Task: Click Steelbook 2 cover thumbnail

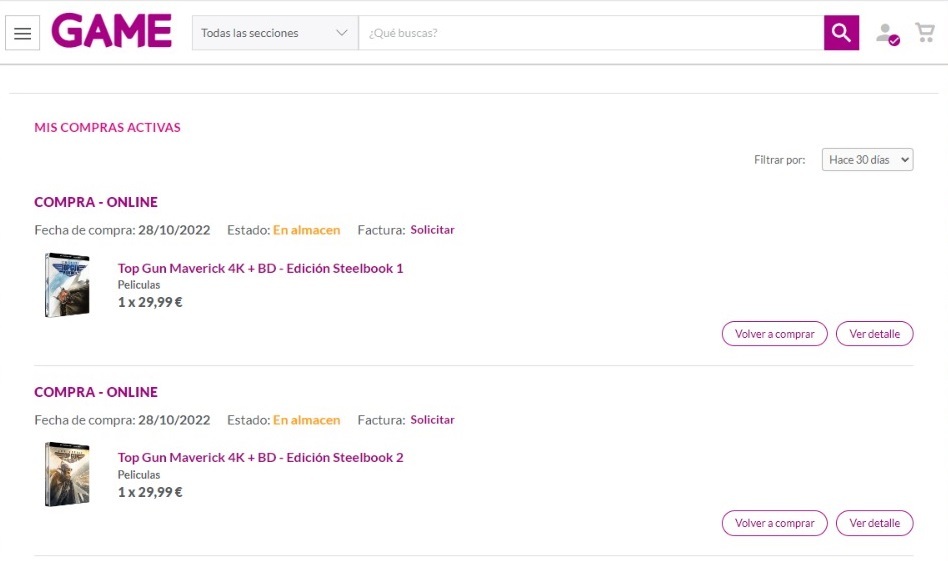Action: 67,474
